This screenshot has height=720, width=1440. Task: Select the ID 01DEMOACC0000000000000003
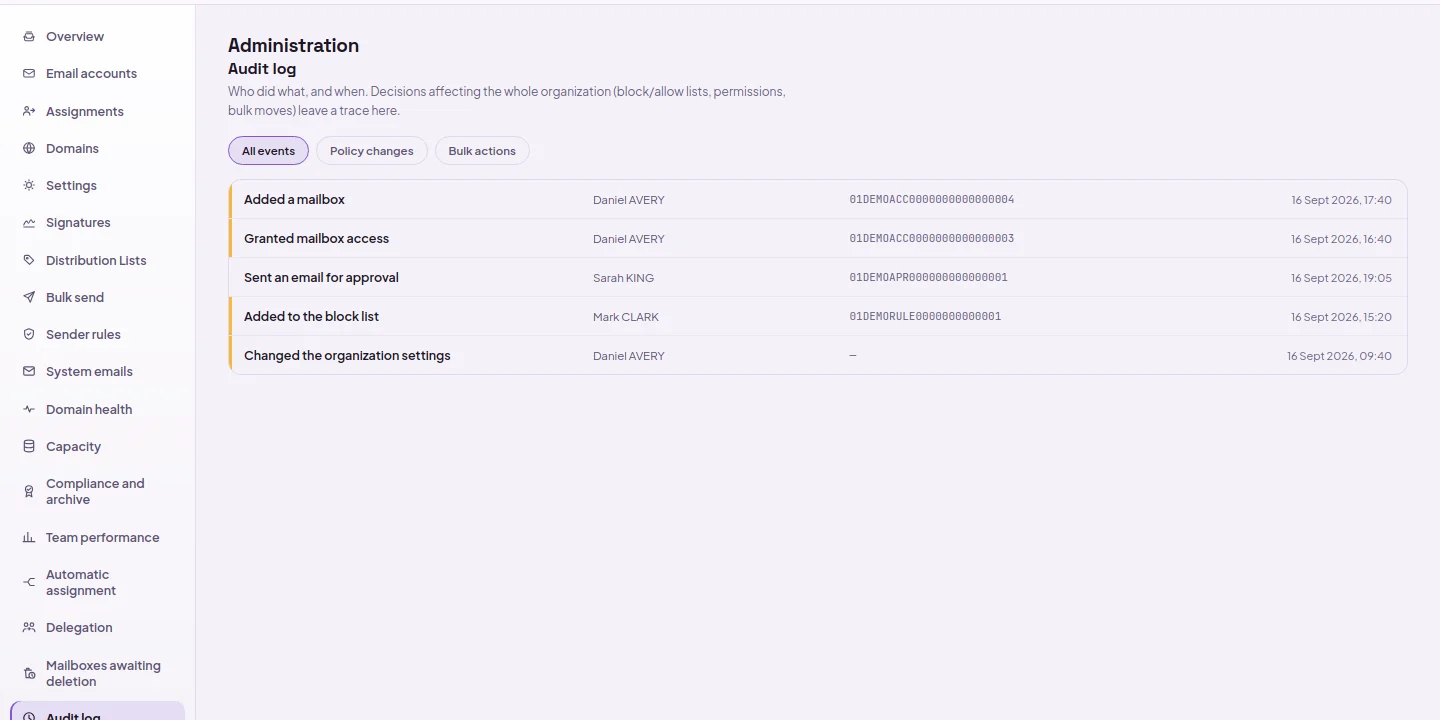[932, 239]
